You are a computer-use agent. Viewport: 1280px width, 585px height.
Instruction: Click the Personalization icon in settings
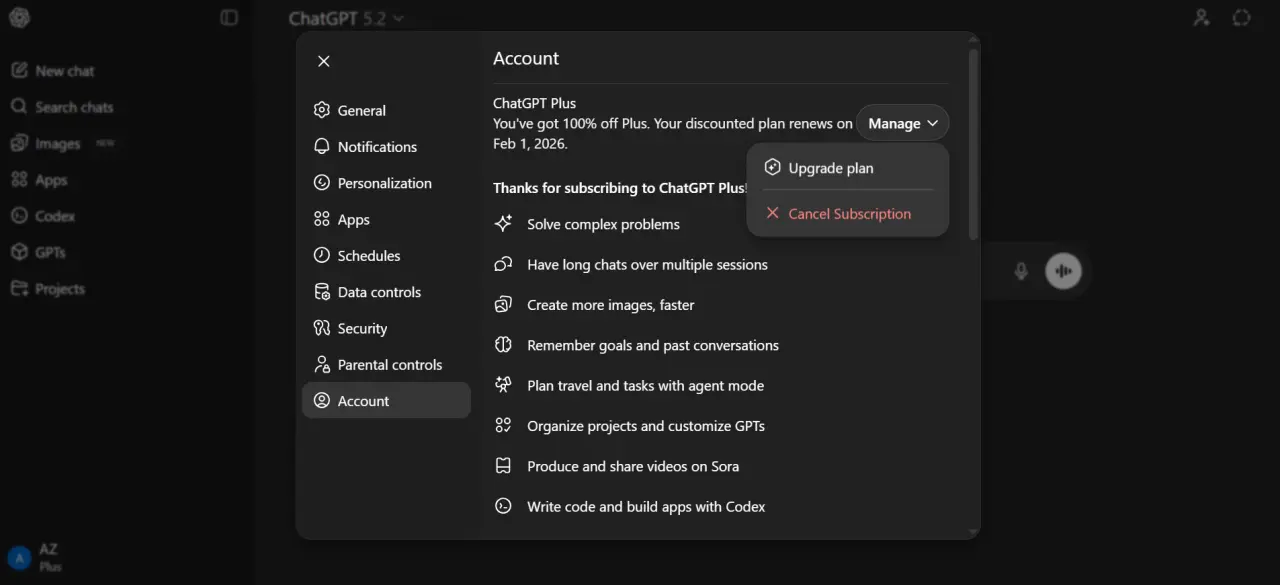[321, 183]
